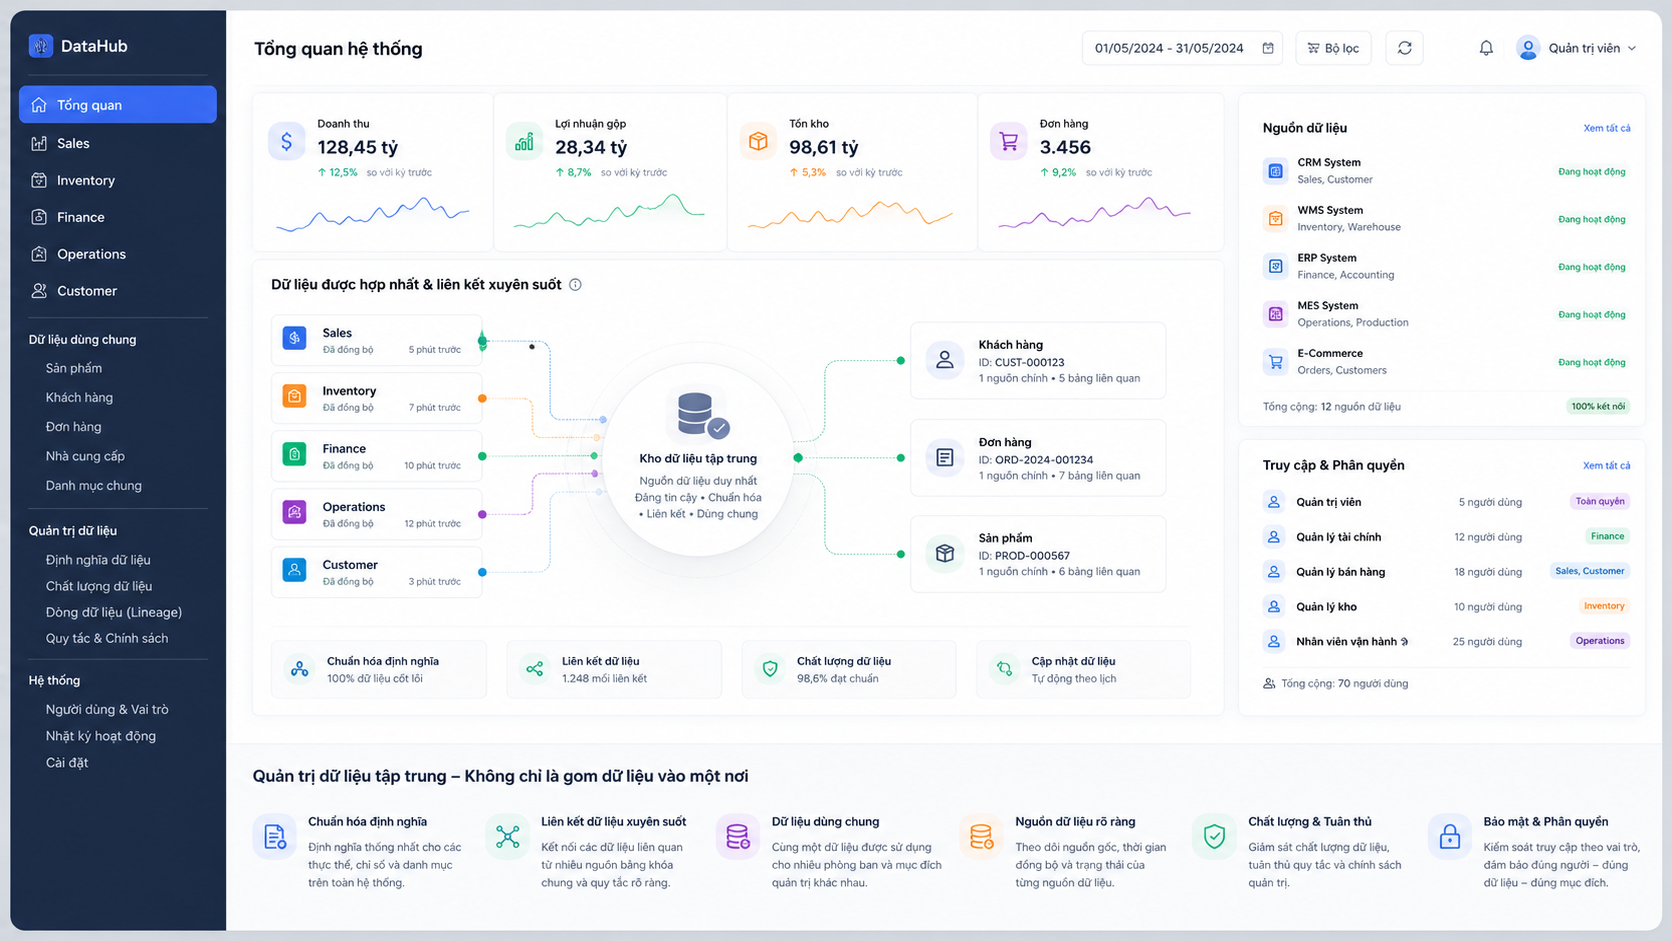Open notifications bell icon
The height and width of the screenshot is (941, 1672).
(x=1486, y=48)
